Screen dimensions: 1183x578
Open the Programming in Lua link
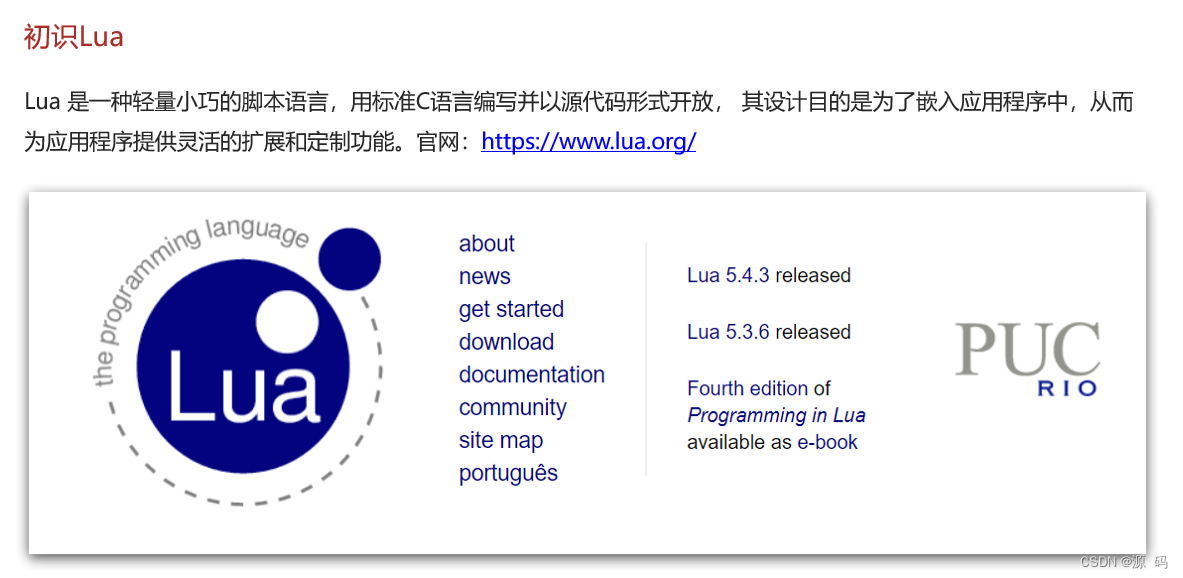click(776, 416)
